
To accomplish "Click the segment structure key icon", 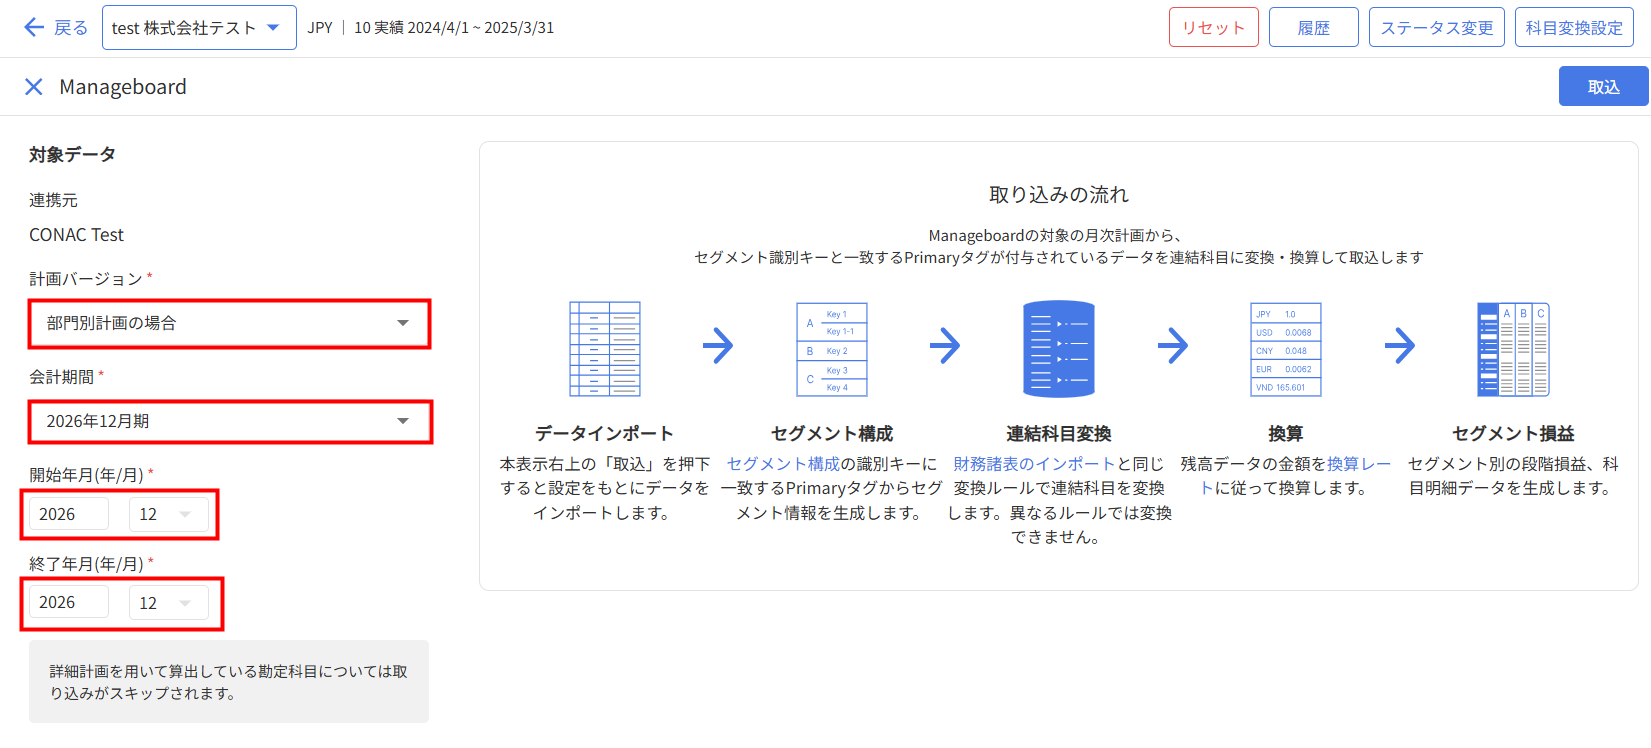I will click(831, 349).
